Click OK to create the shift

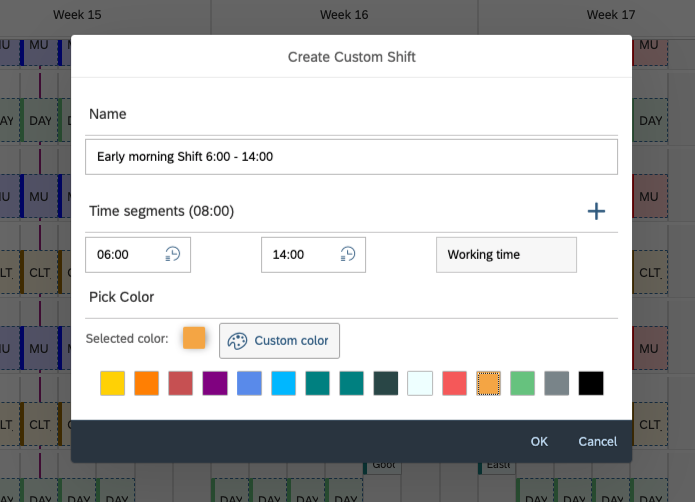click(x=539, y=441)
